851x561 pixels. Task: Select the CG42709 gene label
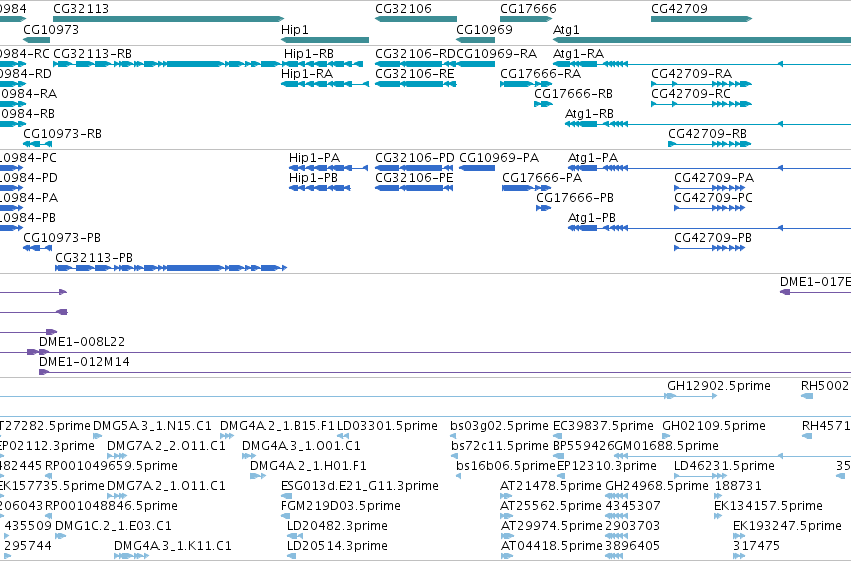[679, 9]
